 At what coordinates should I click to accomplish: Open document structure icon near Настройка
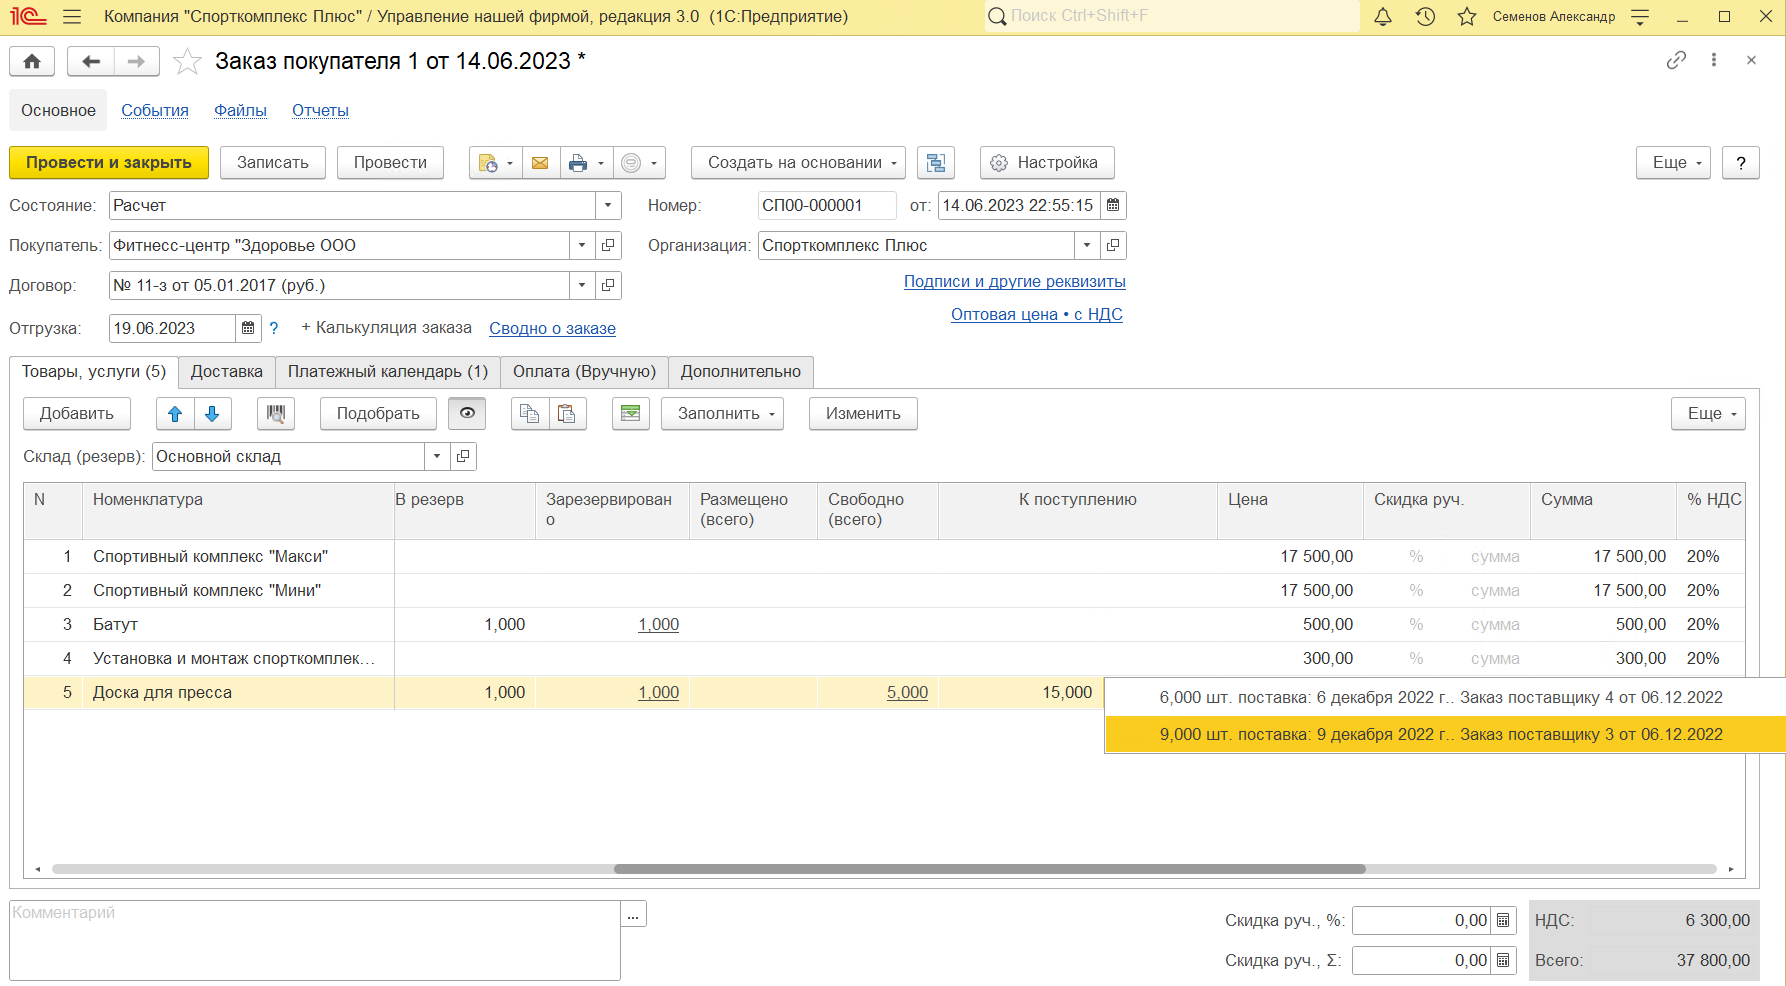tap(936, 163)
